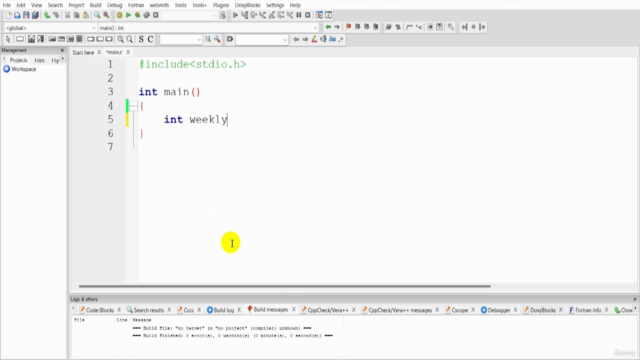Click the Break debugger pause icon
The height and width of the screenshot is (360, 640).
point(299,15)
